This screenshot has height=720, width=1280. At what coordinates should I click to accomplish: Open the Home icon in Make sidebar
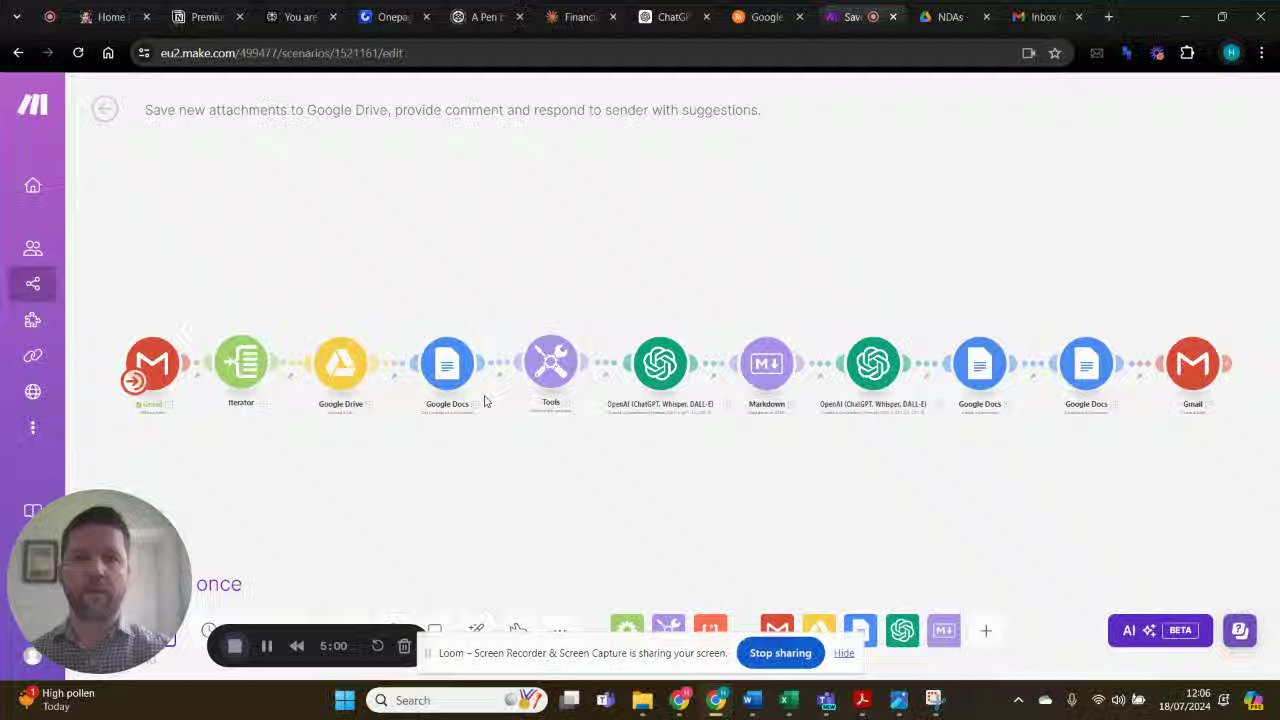pos(33,185)
